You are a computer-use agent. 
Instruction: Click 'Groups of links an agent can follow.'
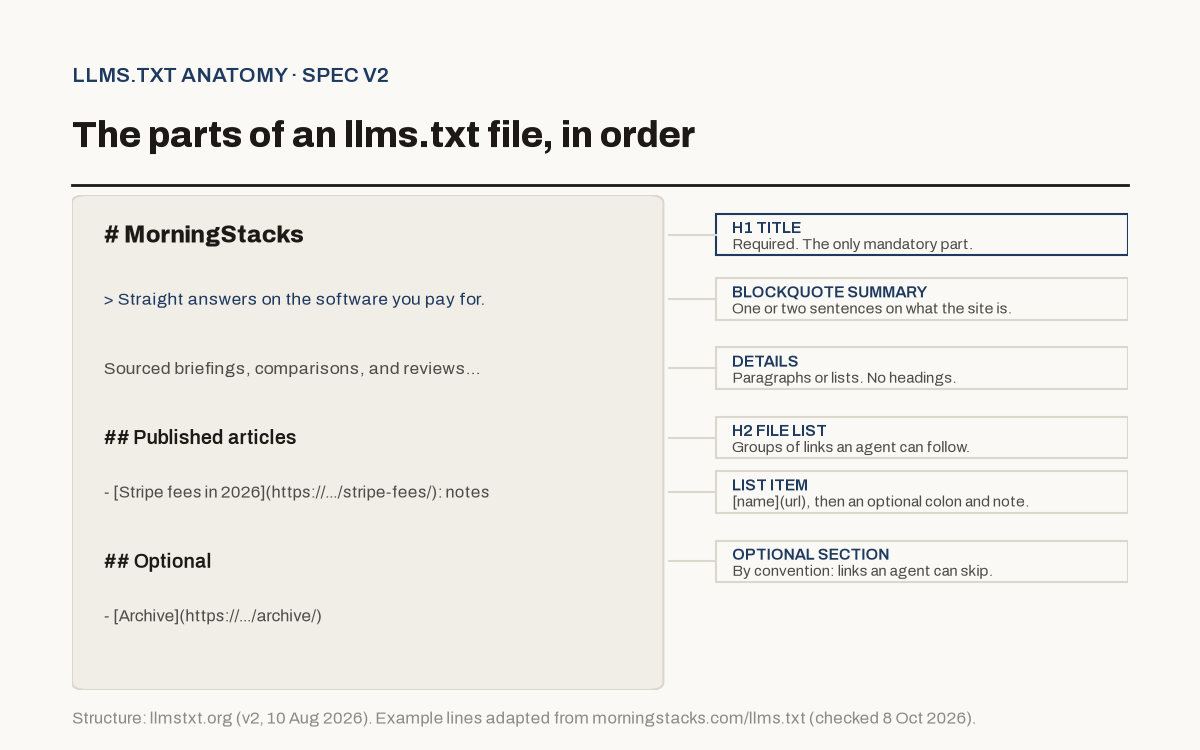pos(851,447)
